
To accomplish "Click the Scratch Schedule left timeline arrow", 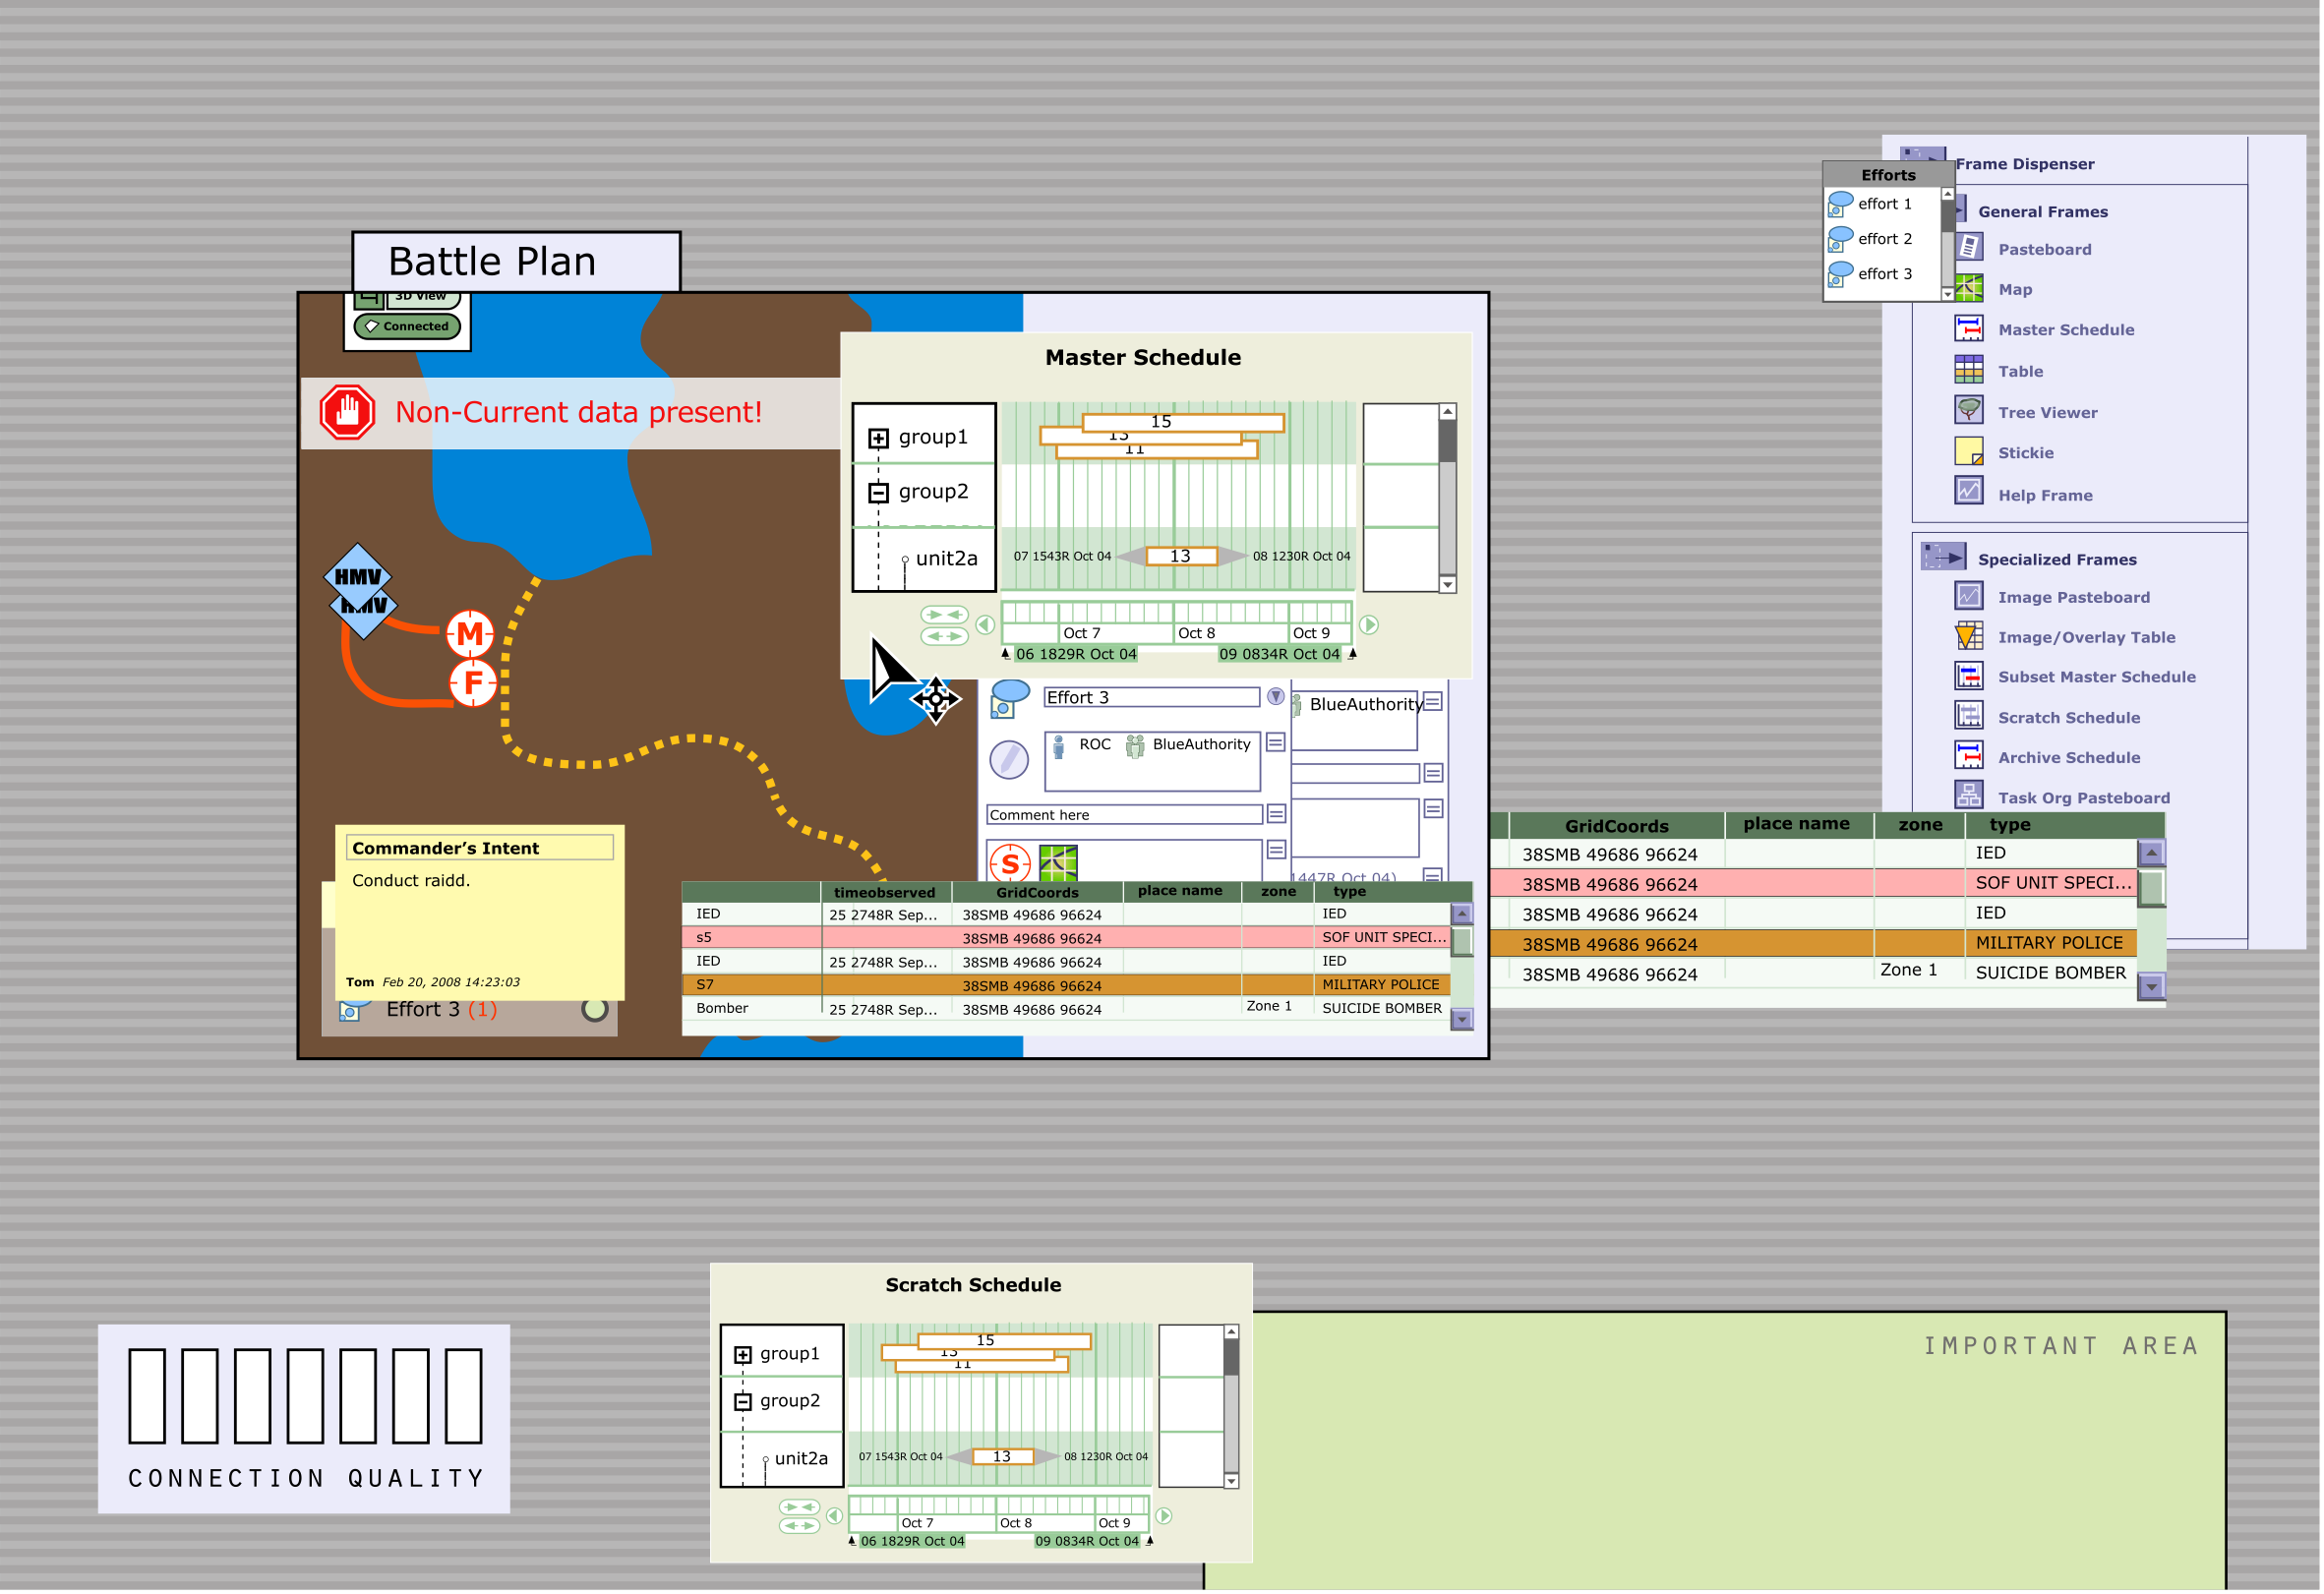I will pos(835,1518).
